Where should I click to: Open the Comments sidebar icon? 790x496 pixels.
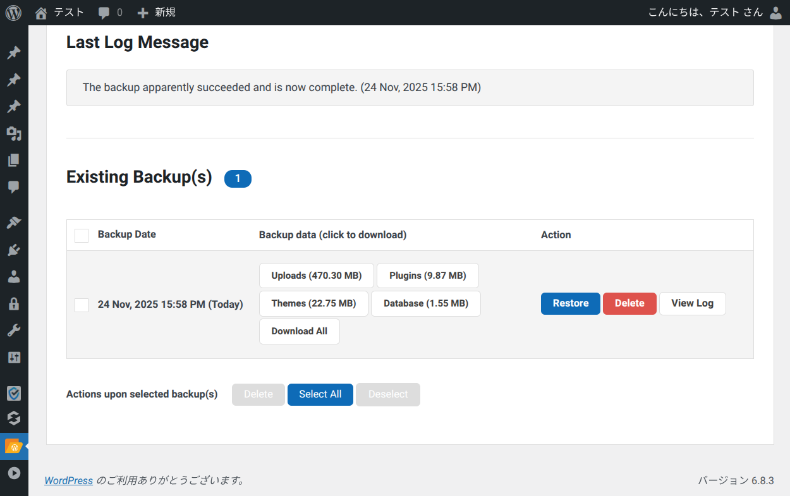(x=14, y=187)
